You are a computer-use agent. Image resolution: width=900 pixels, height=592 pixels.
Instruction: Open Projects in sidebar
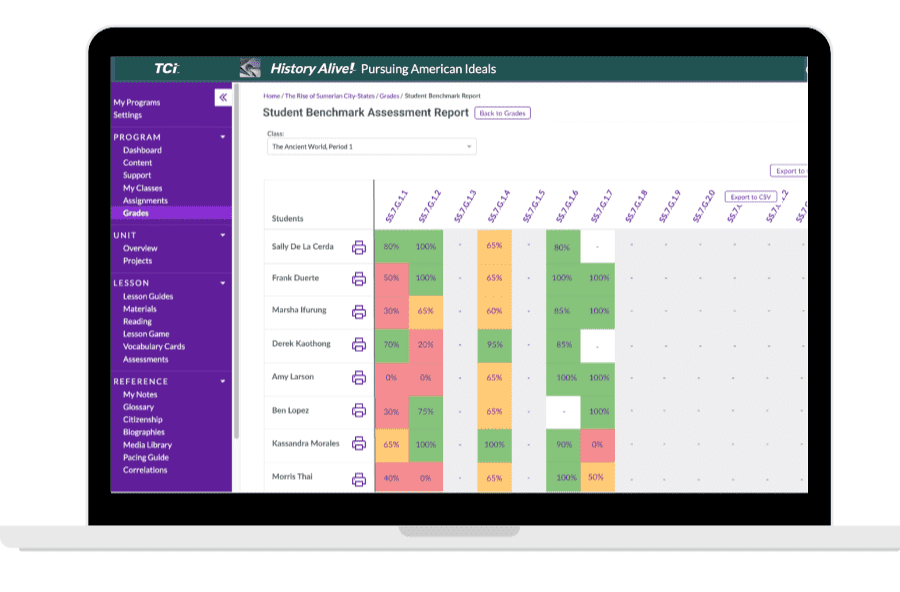tap(137, 261)
